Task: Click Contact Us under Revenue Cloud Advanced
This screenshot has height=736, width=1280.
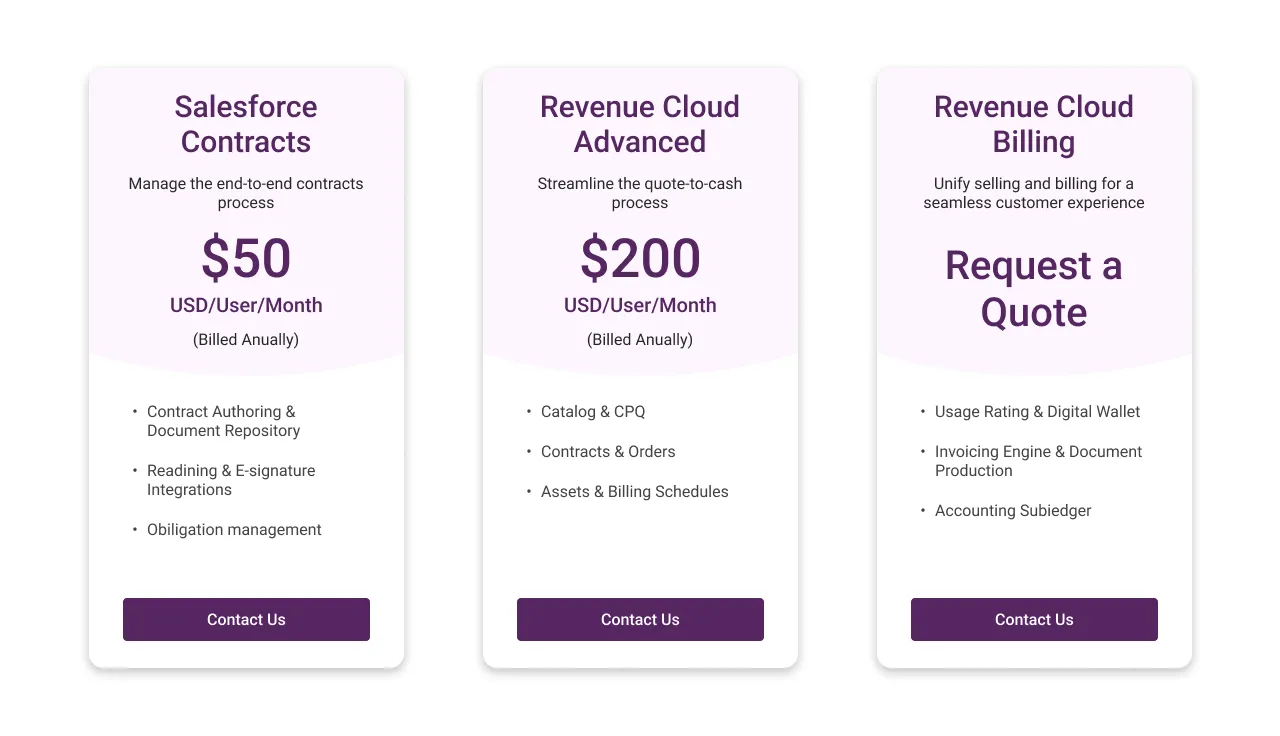Action: pos(640,619)
